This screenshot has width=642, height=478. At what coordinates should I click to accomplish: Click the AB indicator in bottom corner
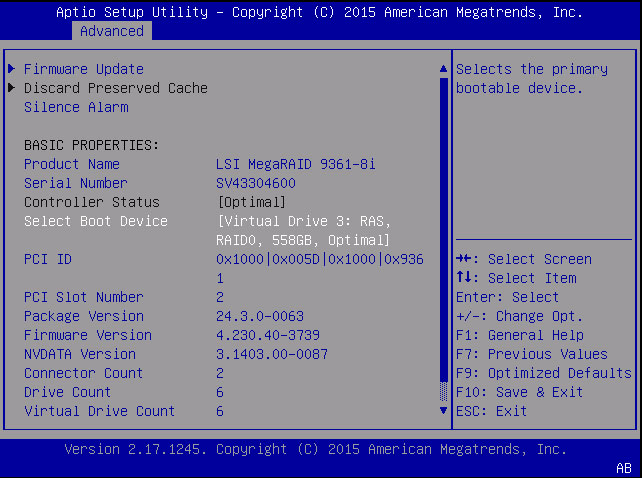624,468
